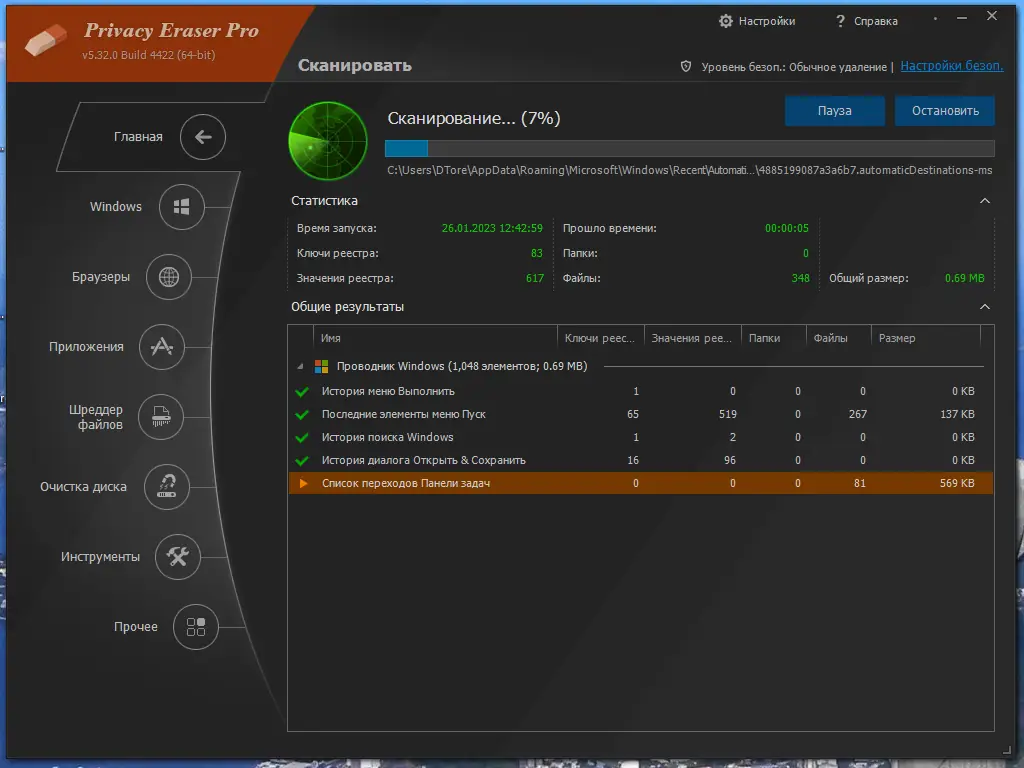The image size is (1024, 768).
Task: Click the Настройки gear icon
Action: (x=726, y=21)
